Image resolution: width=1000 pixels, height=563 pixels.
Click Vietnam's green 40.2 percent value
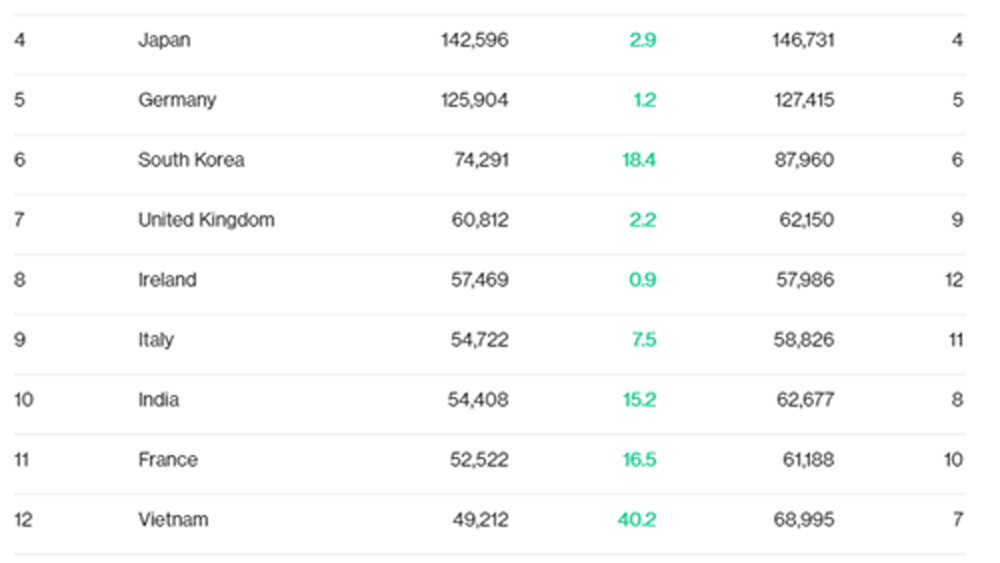638,520
